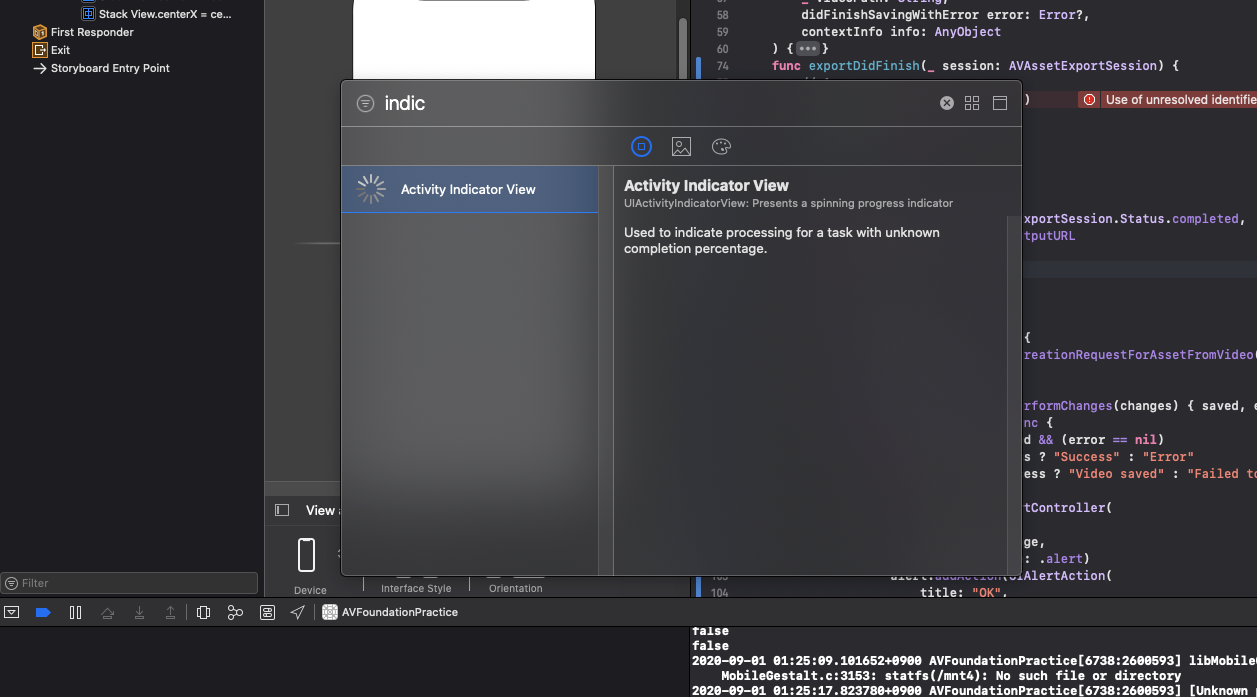Click the Simulate Location arrow icon
This screenshot has width=1257, height=697.
(298, 612)
